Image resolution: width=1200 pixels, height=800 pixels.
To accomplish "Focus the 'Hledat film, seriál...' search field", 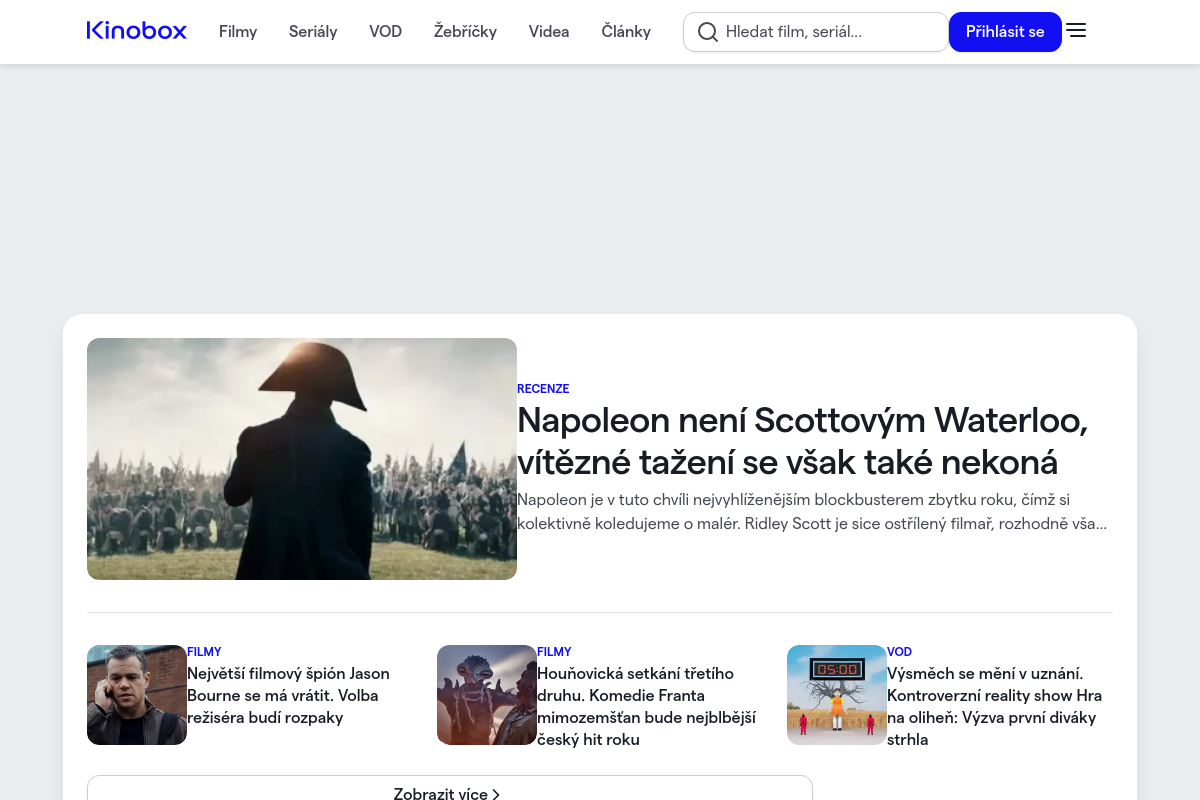I will tap(816, 32).
